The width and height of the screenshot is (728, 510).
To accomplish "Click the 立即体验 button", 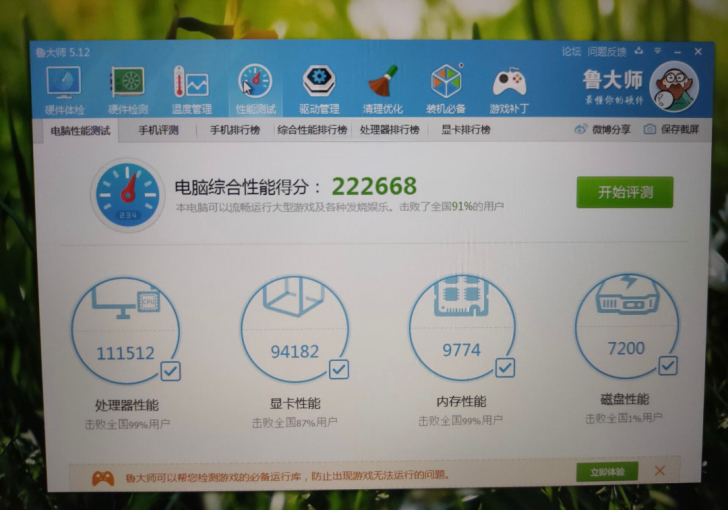I will 607,472.
